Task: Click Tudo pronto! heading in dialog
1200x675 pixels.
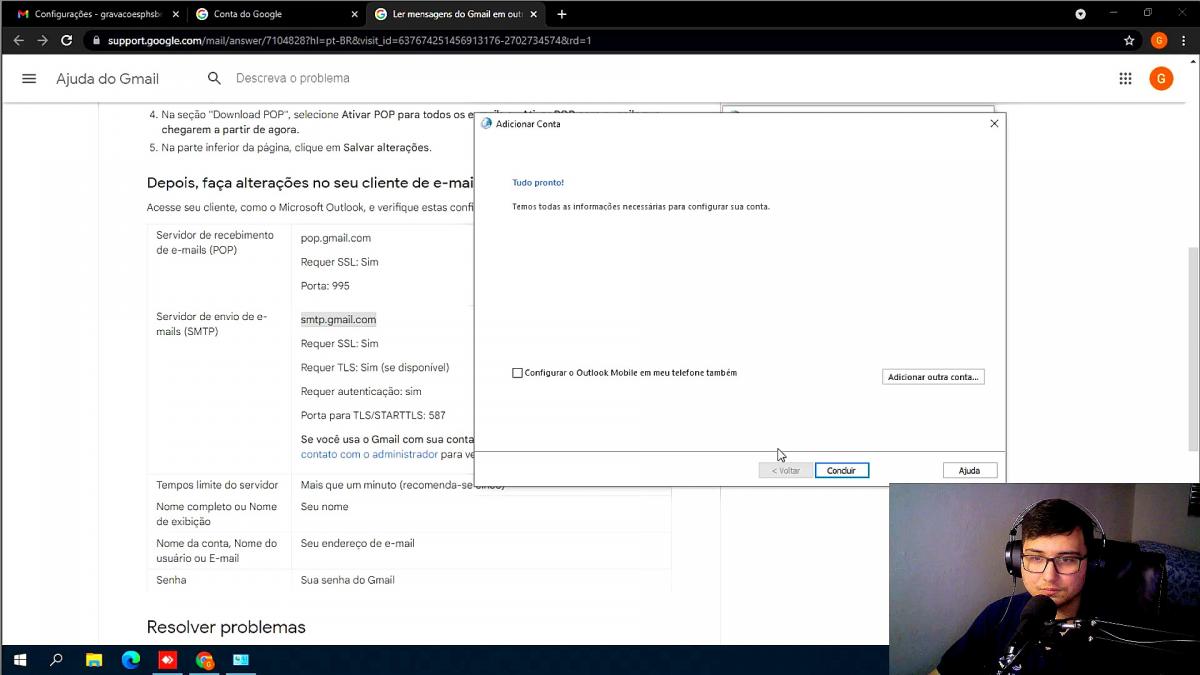Action: click(538, 183)
